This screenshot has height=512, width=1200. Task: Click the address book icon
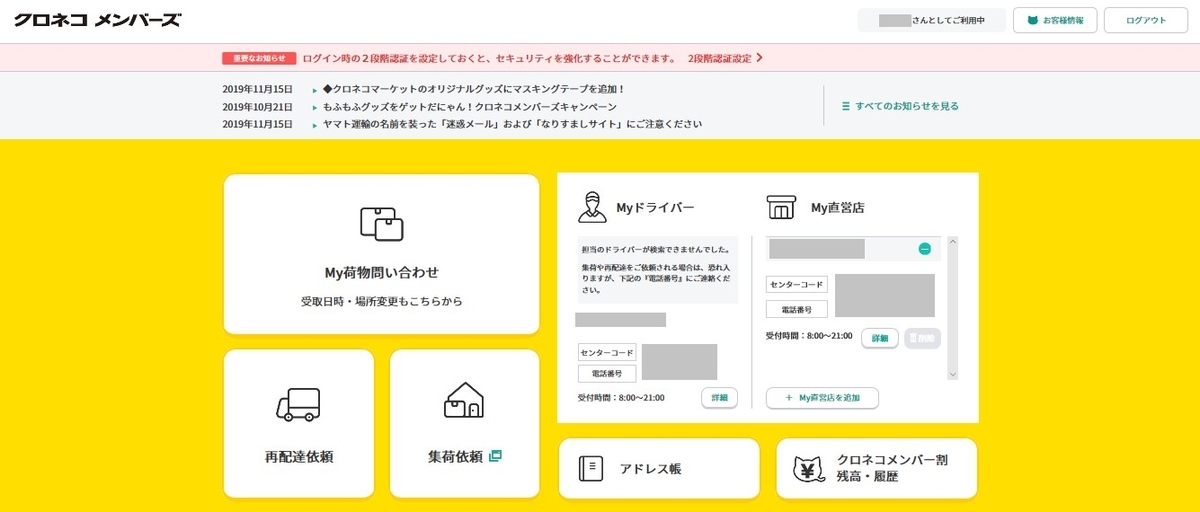591,468
